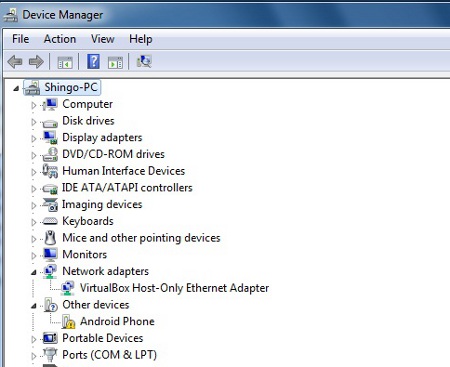Expand the Human Interface Devices arrow

34,172
